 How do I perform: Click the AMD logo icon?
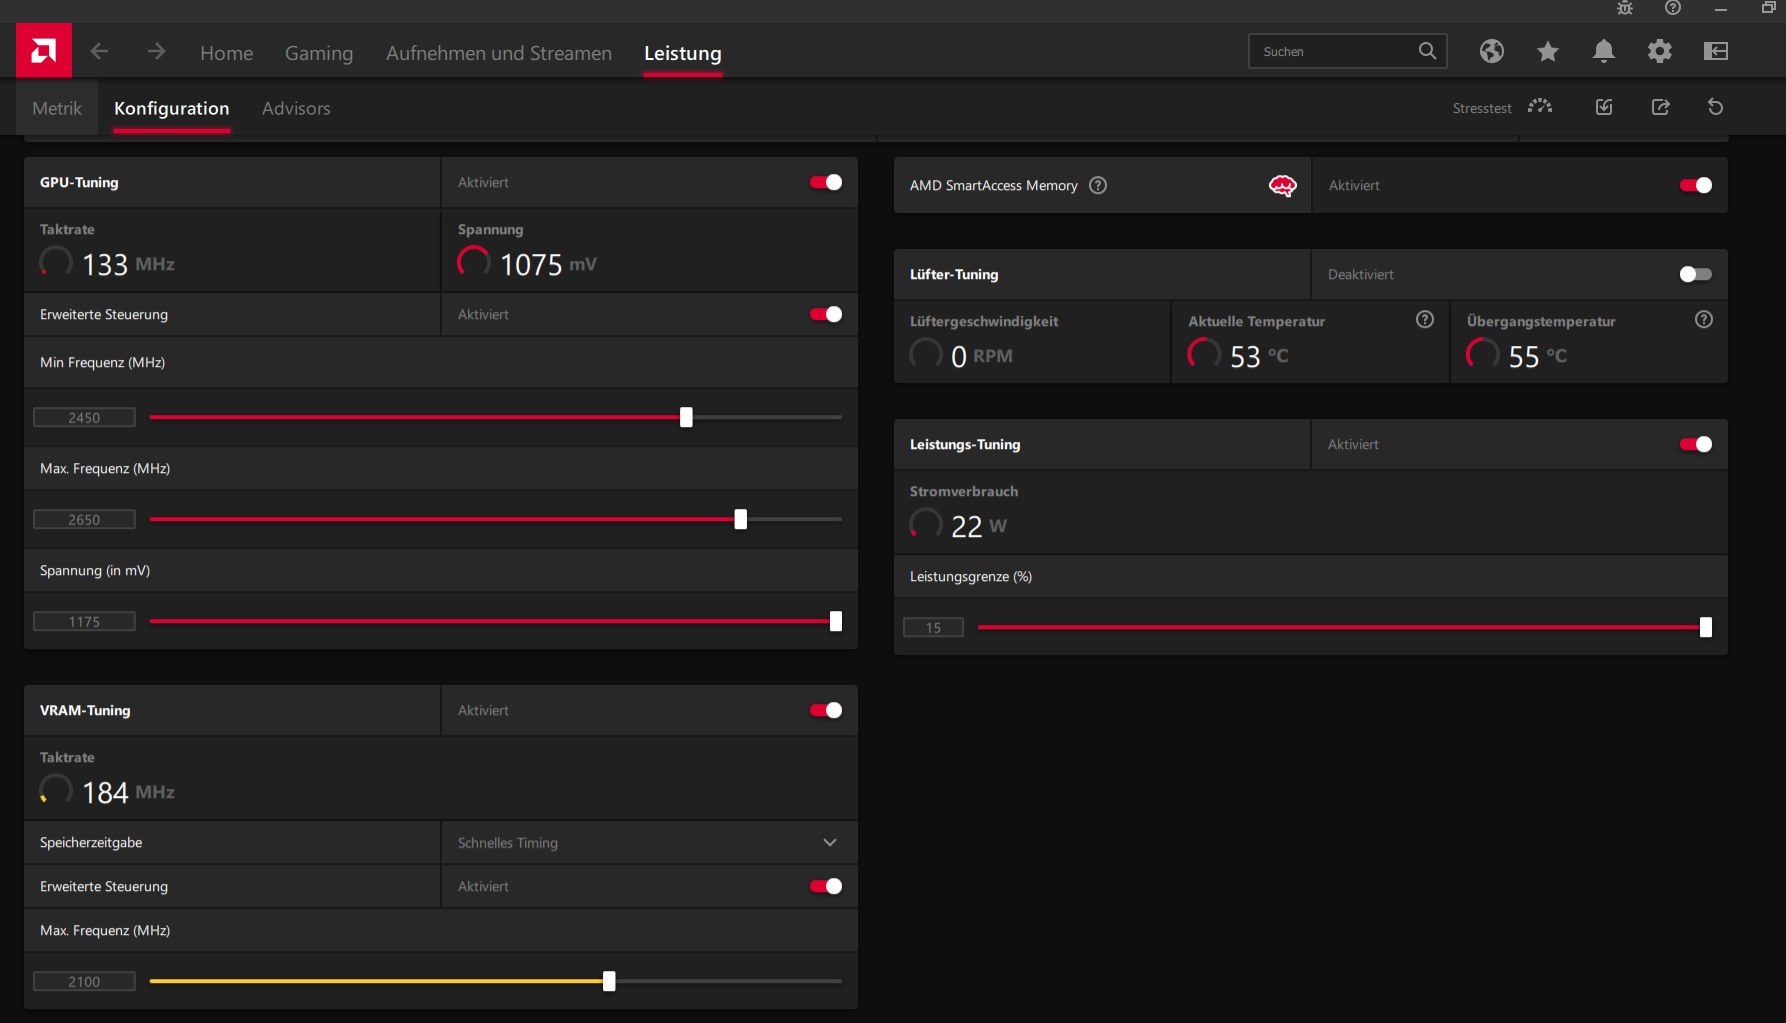tap(44, 50)
